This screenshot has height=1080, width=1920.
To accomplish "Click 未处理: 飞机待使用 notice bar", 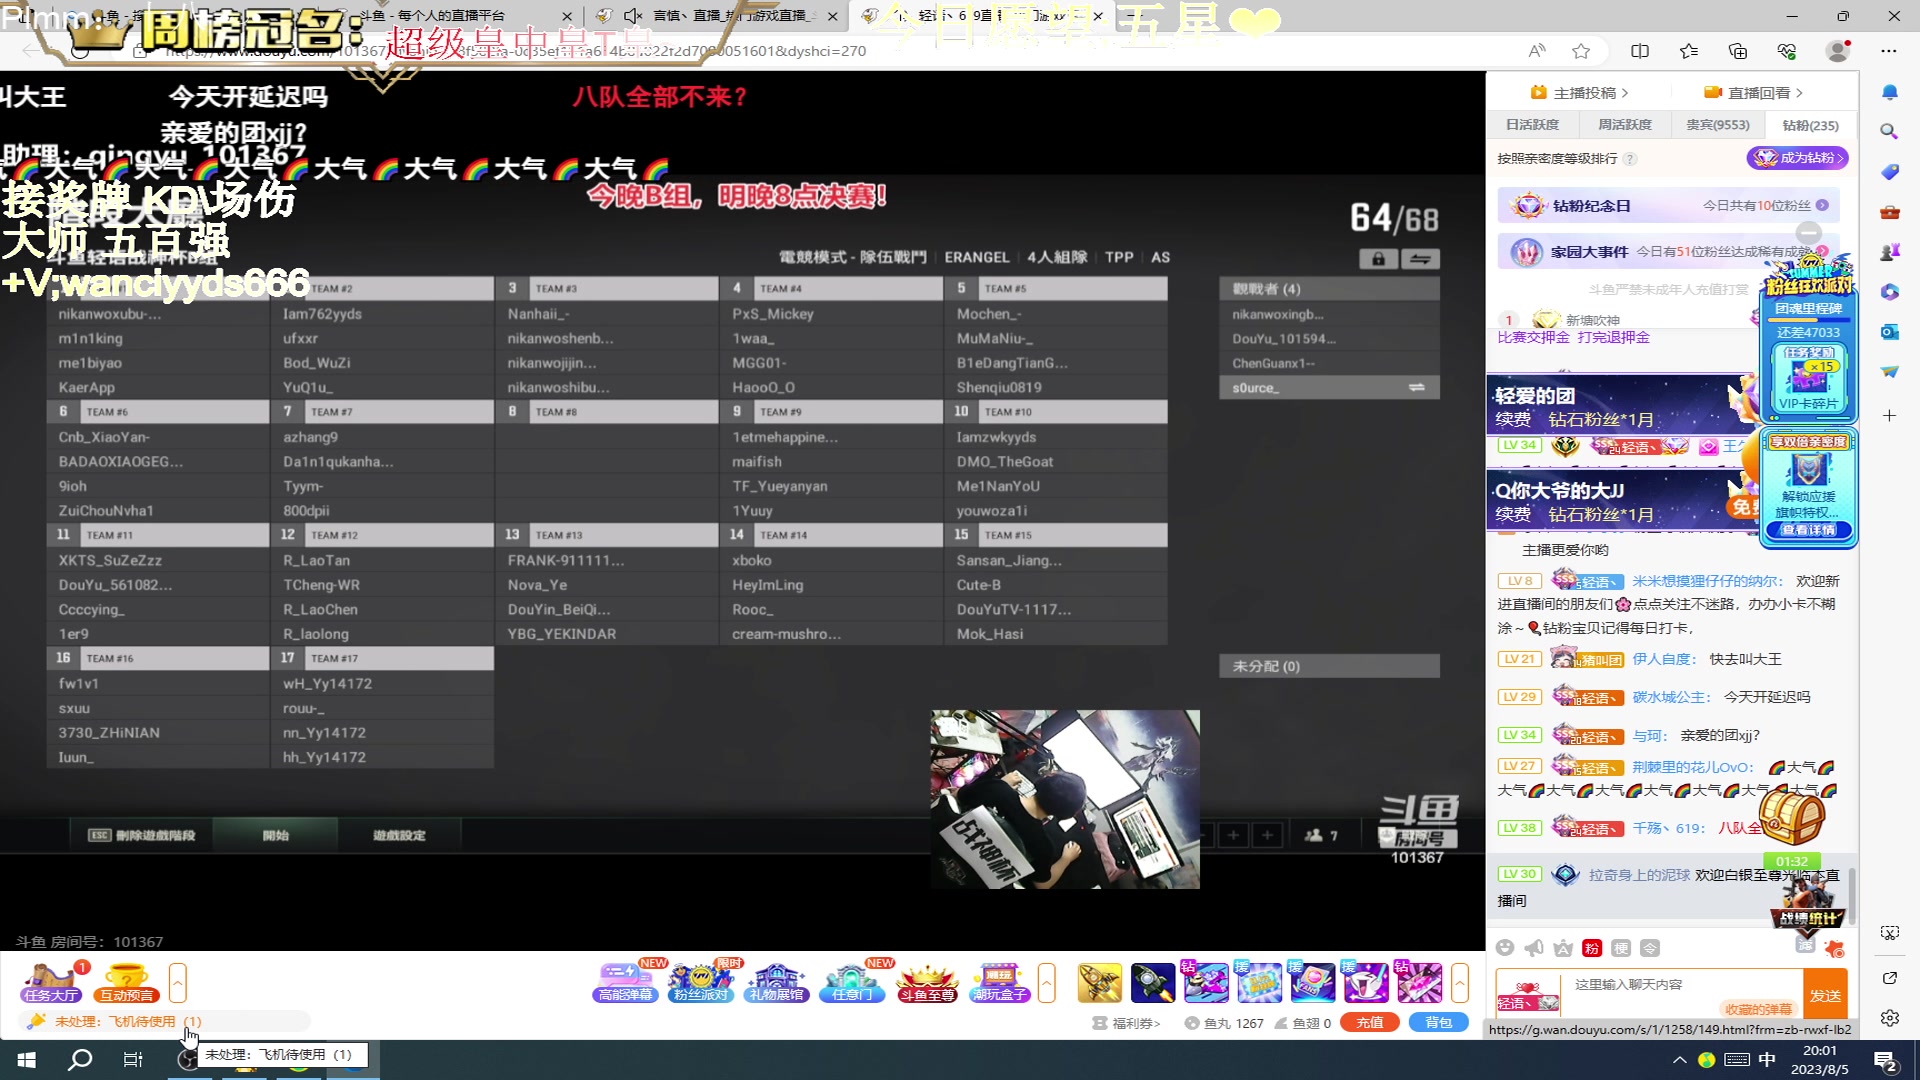I will tap(166, 1021).
